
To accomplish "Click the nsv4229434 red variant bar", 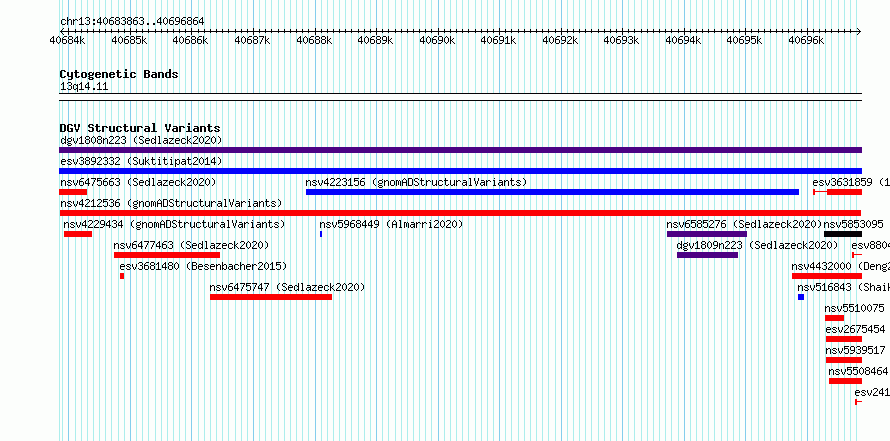I will [78, 234].
